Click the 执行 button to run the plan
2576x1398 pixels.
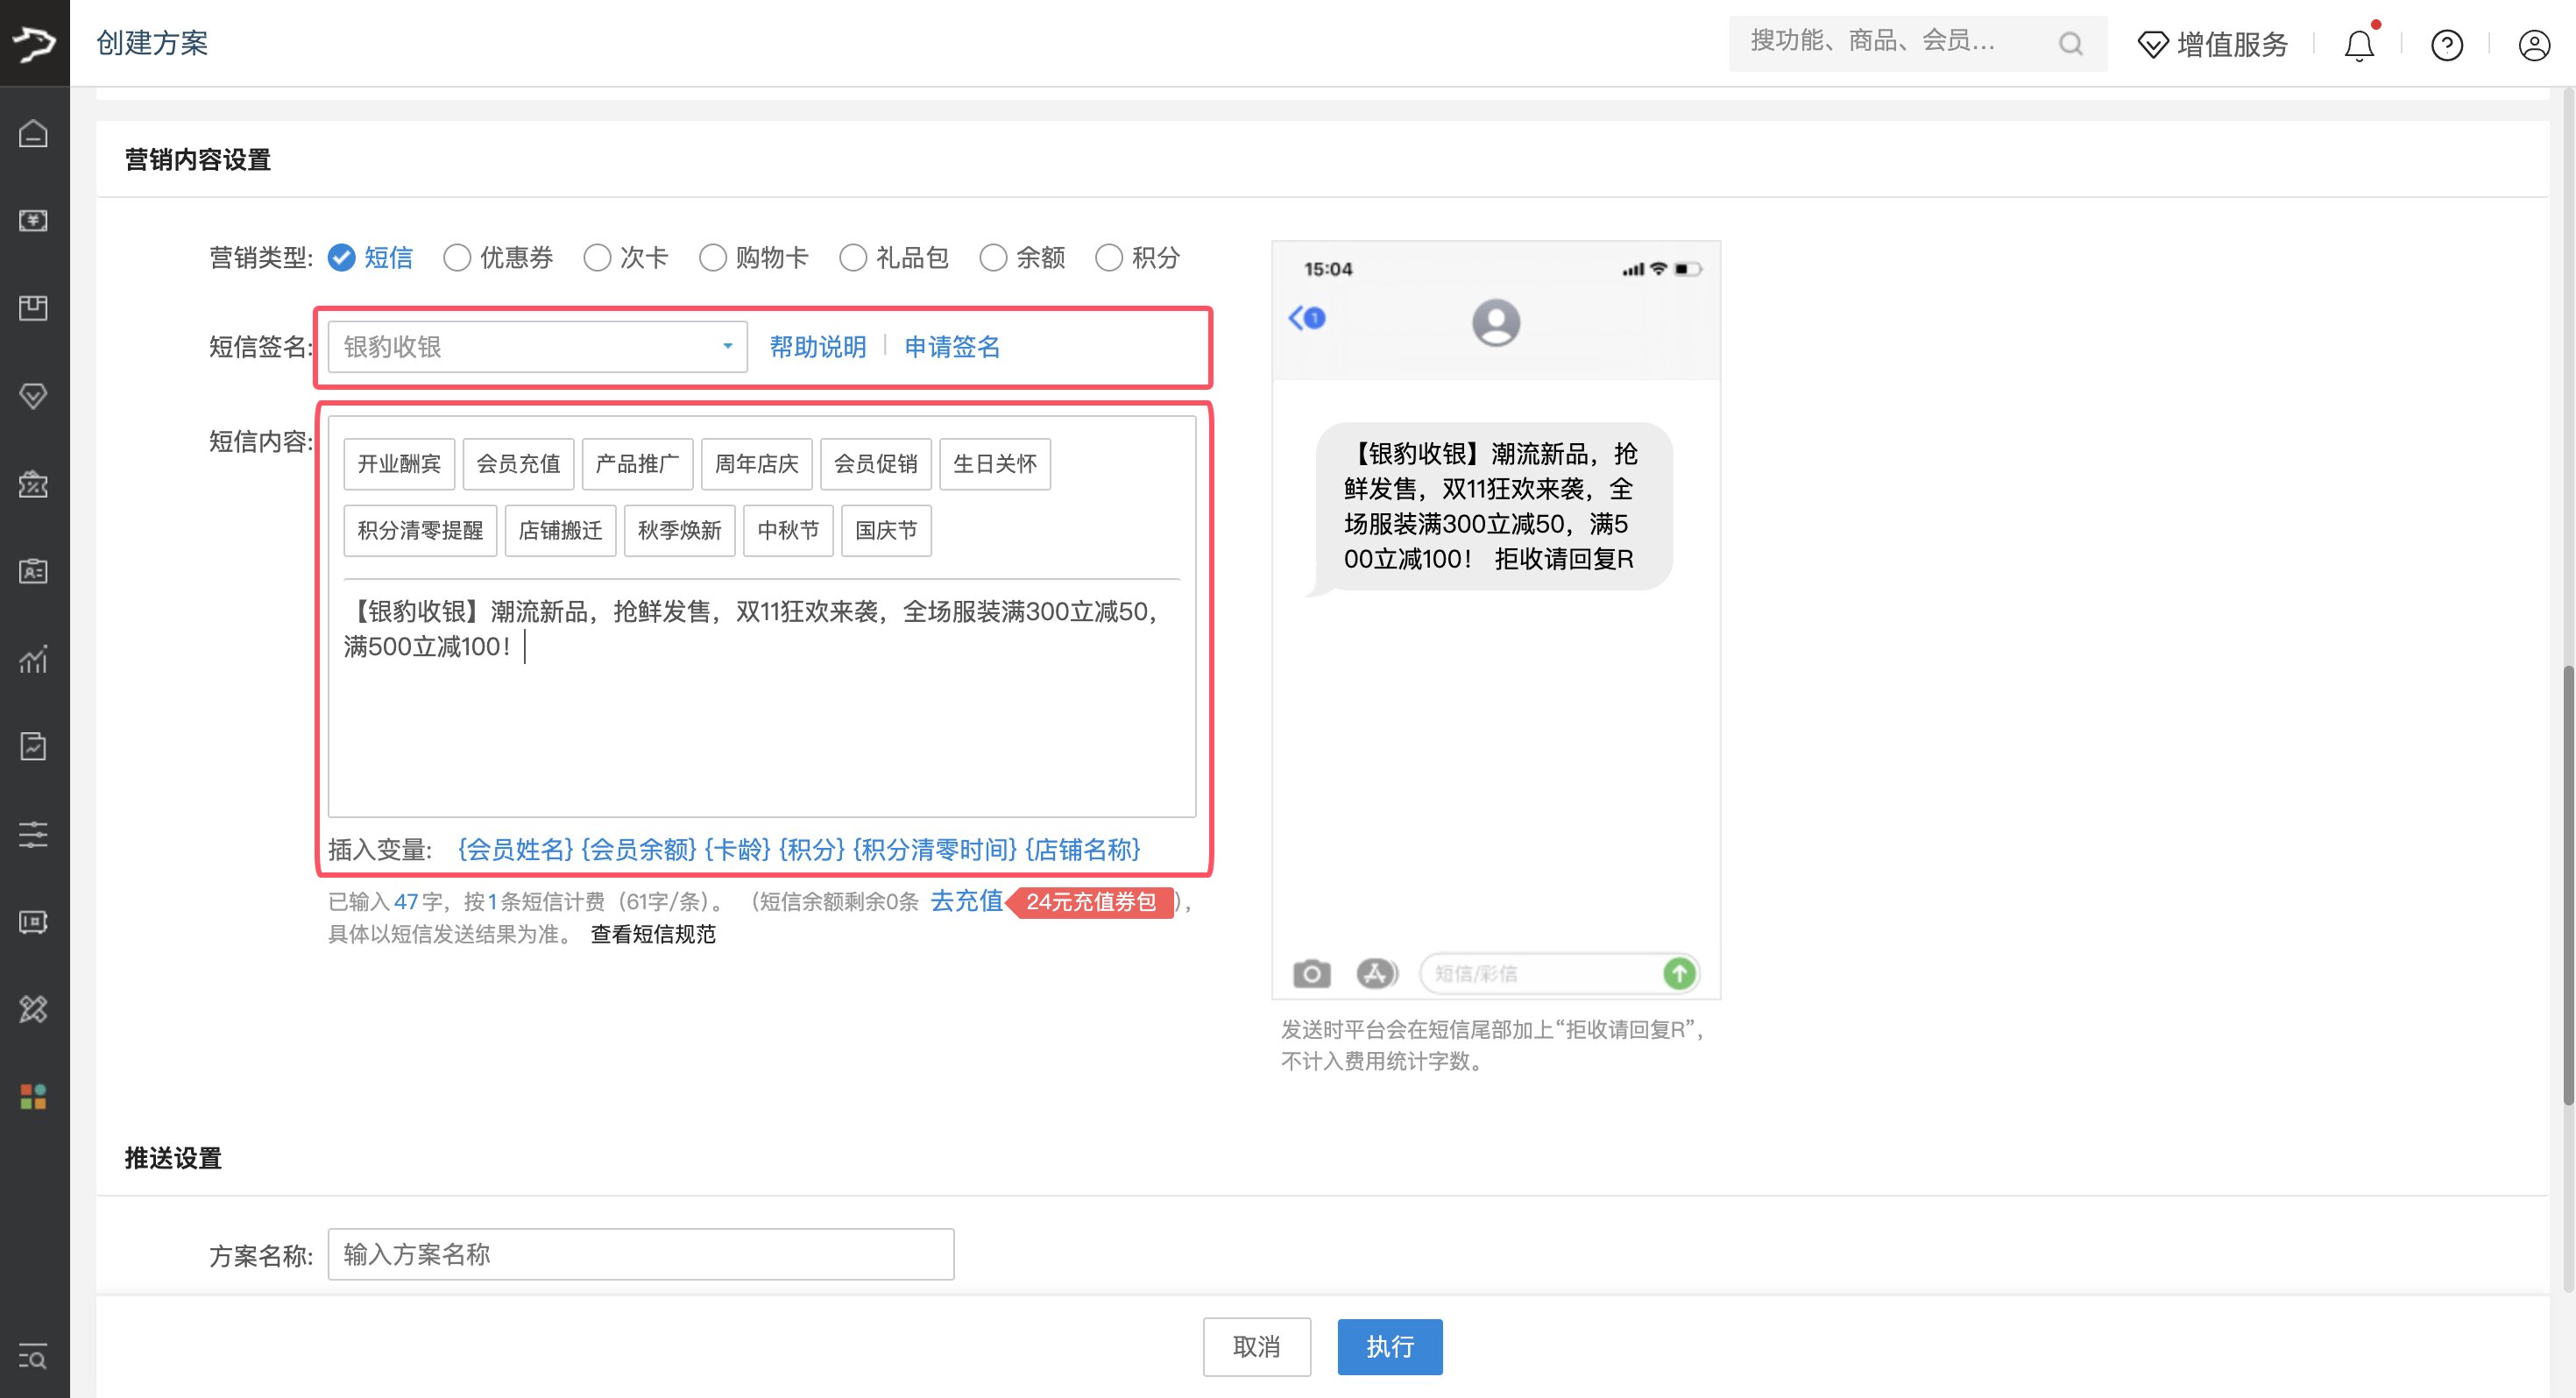tap(1389, 1347)
